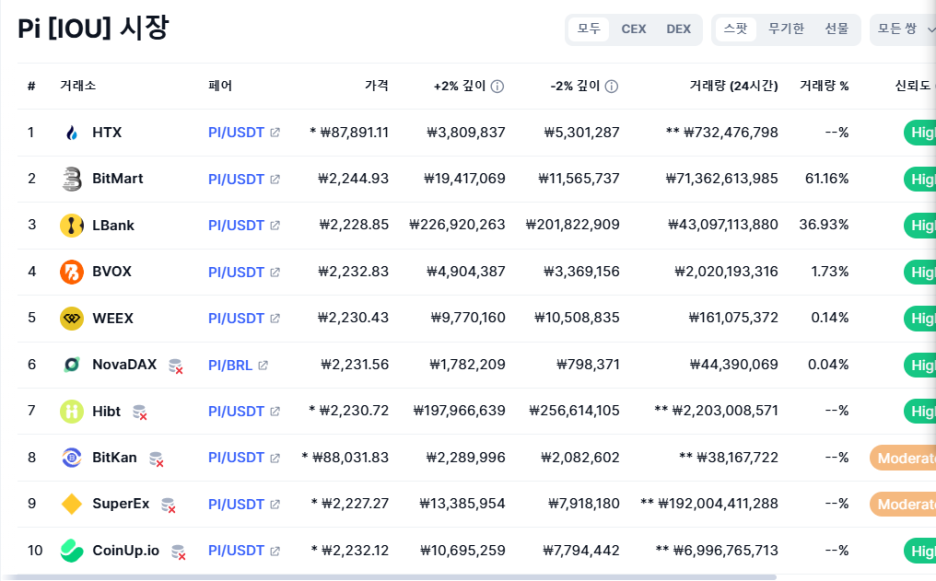Open the PI/USDT pair link for BitMart
This screenshot has width=936, height=581.
pyautogui.click(x=236, y=179)
